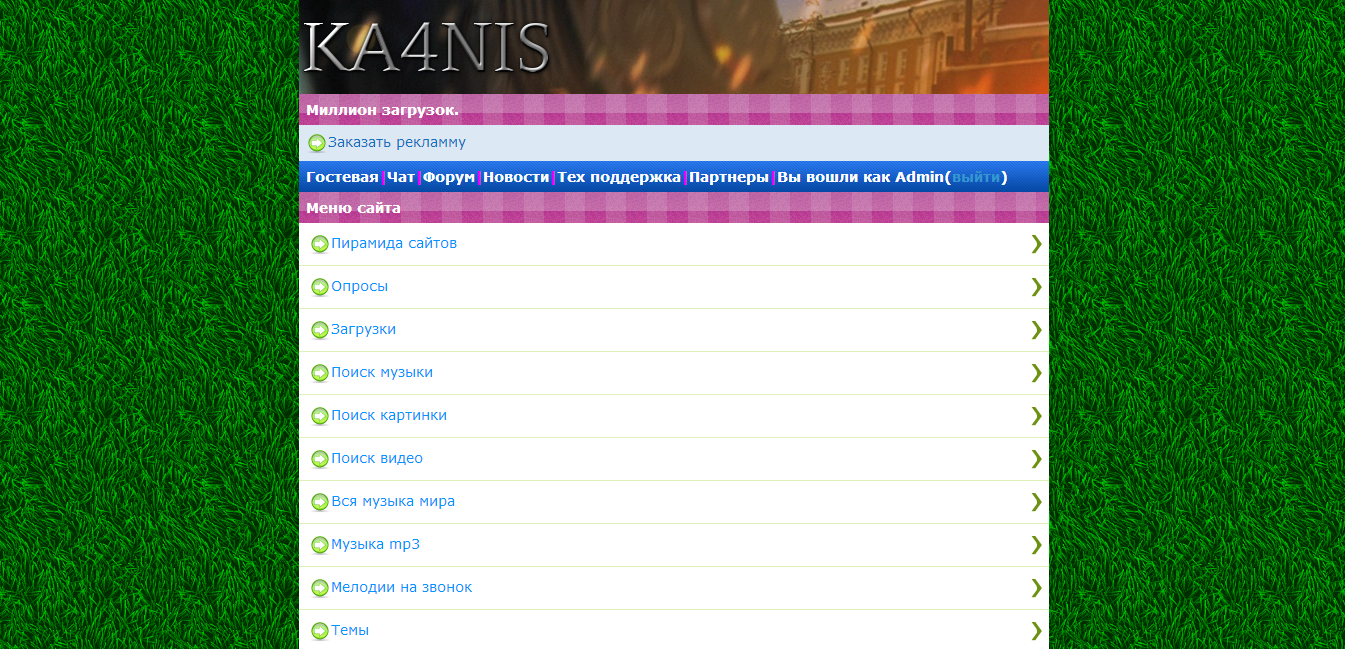Click the выйти logout link
This screenshot has width=1345, height=649.
[x=976, y=177]
